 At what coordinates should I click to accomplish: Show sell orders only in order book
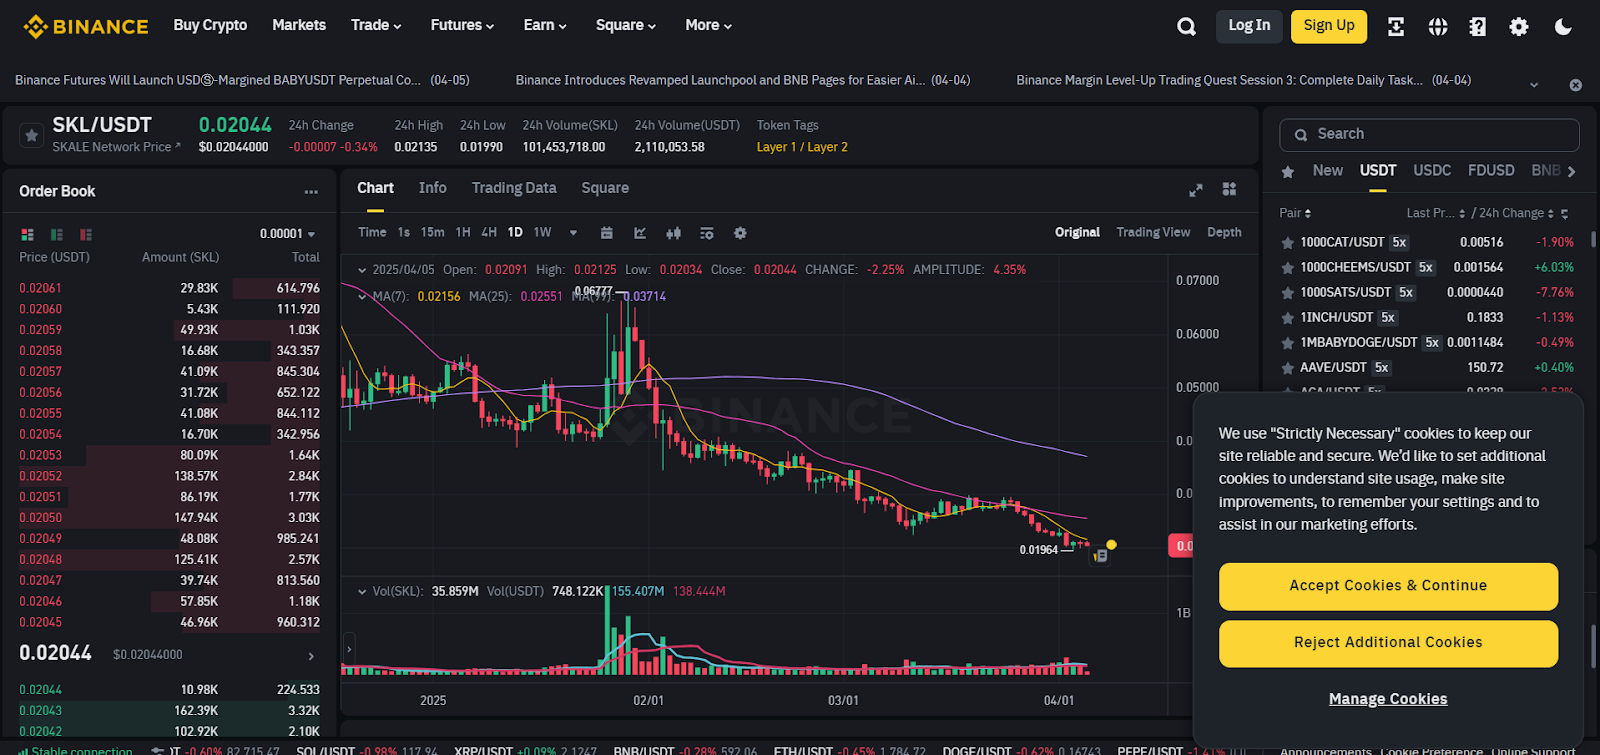click(x=86, y=234)
